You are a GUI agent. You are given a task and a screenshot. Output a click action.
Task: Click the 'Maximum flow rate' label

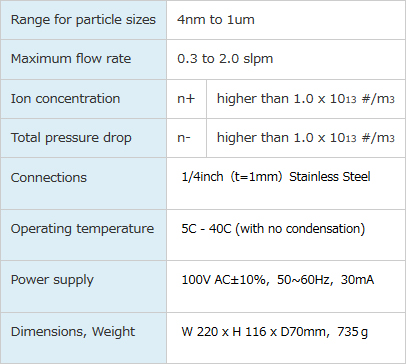71,59
